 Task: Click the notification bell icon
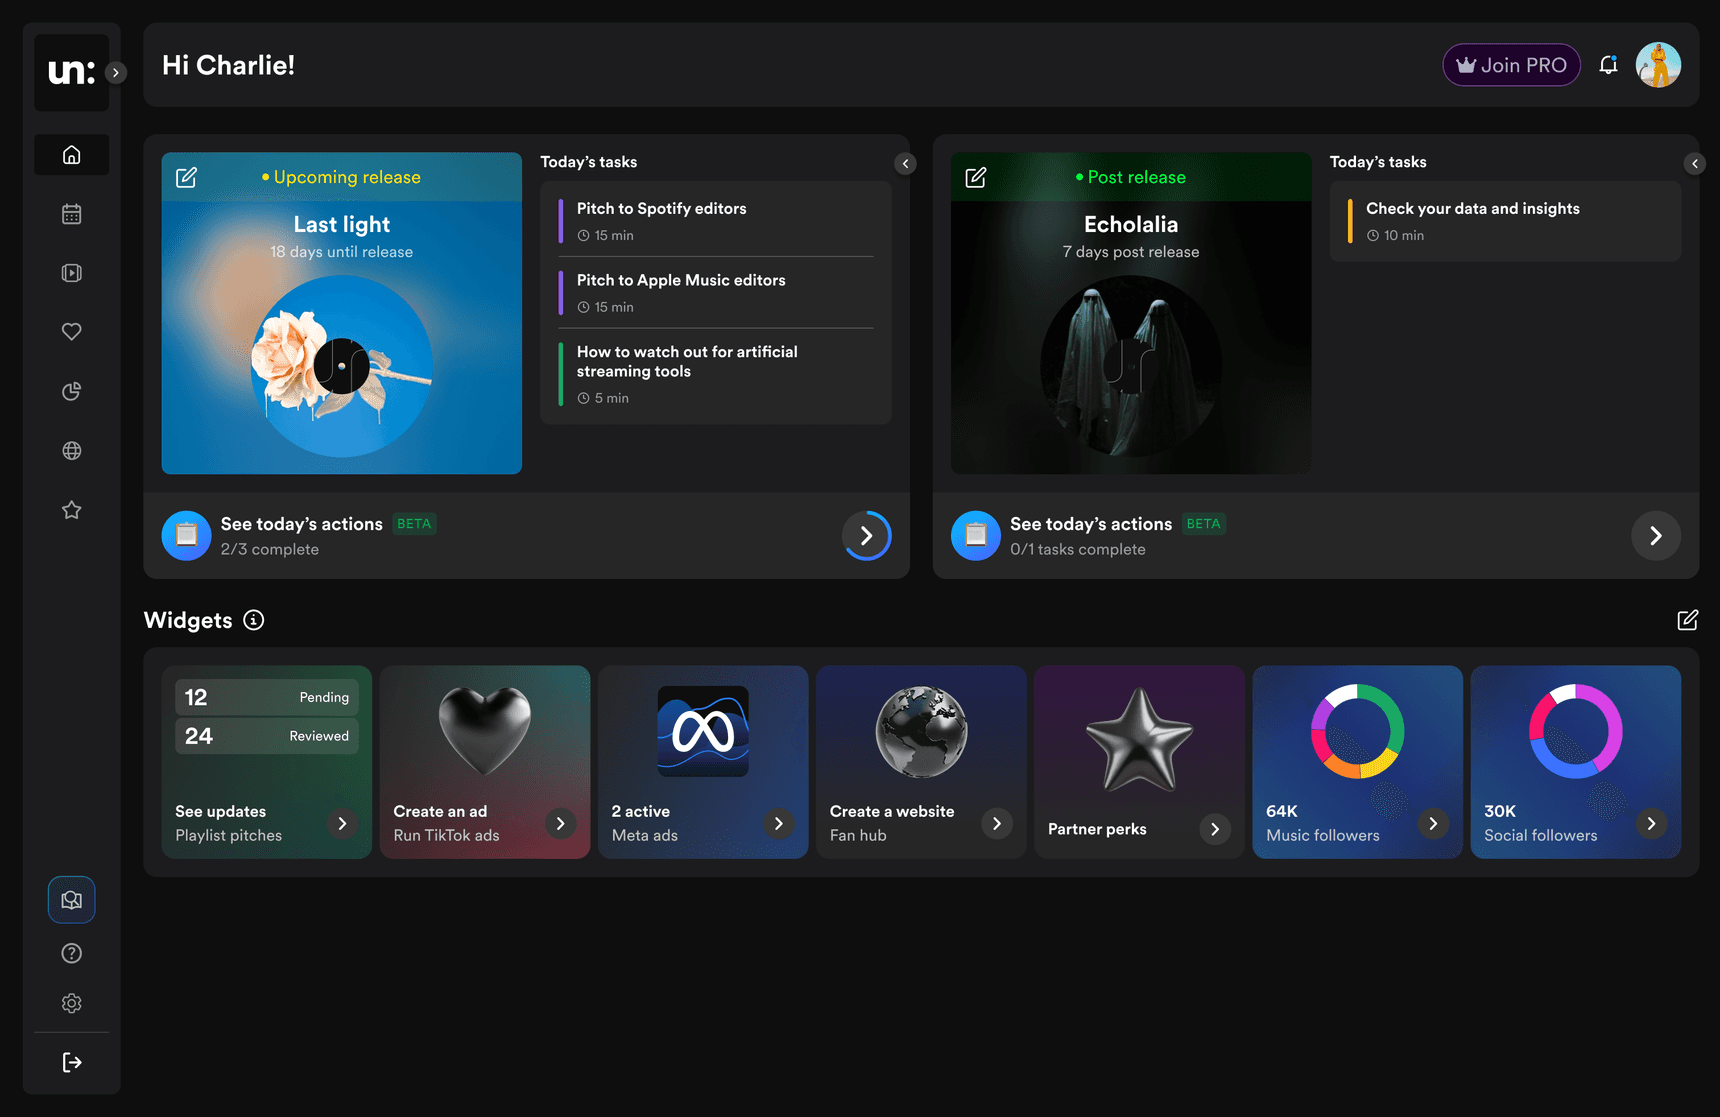(x=1608, y=65)
